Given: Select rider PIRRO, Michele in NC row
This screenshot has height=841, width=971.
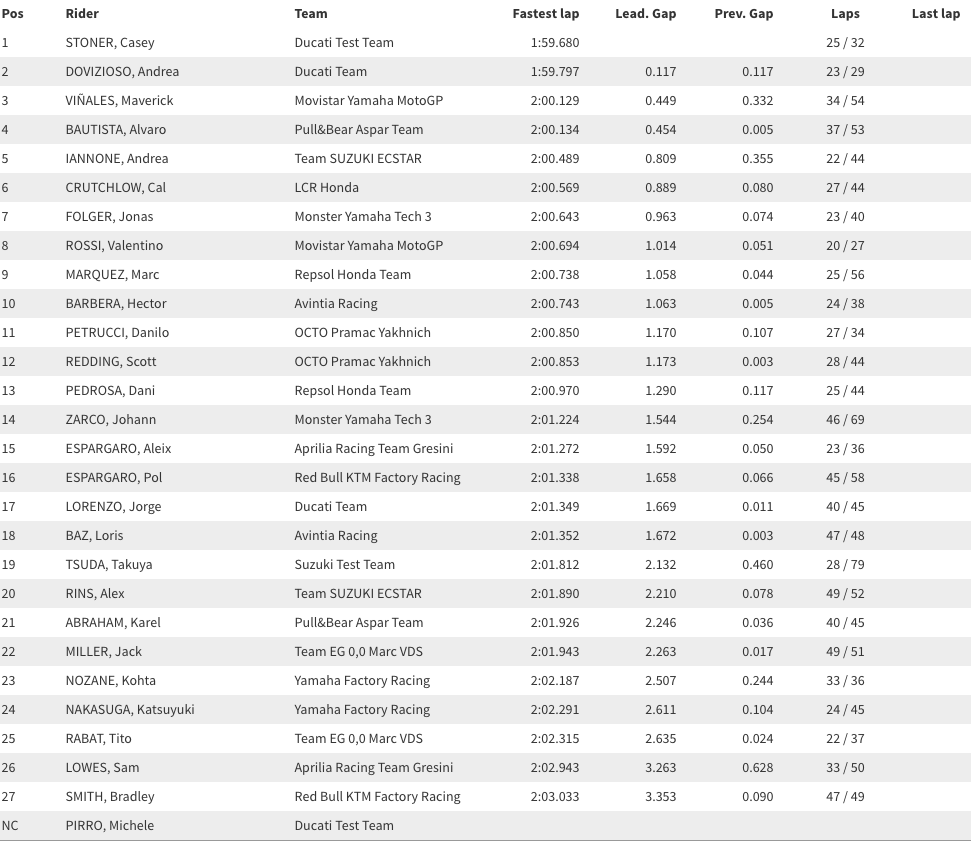Looking at the screenshot, I should pyautogui.click(x=109, y=826).
